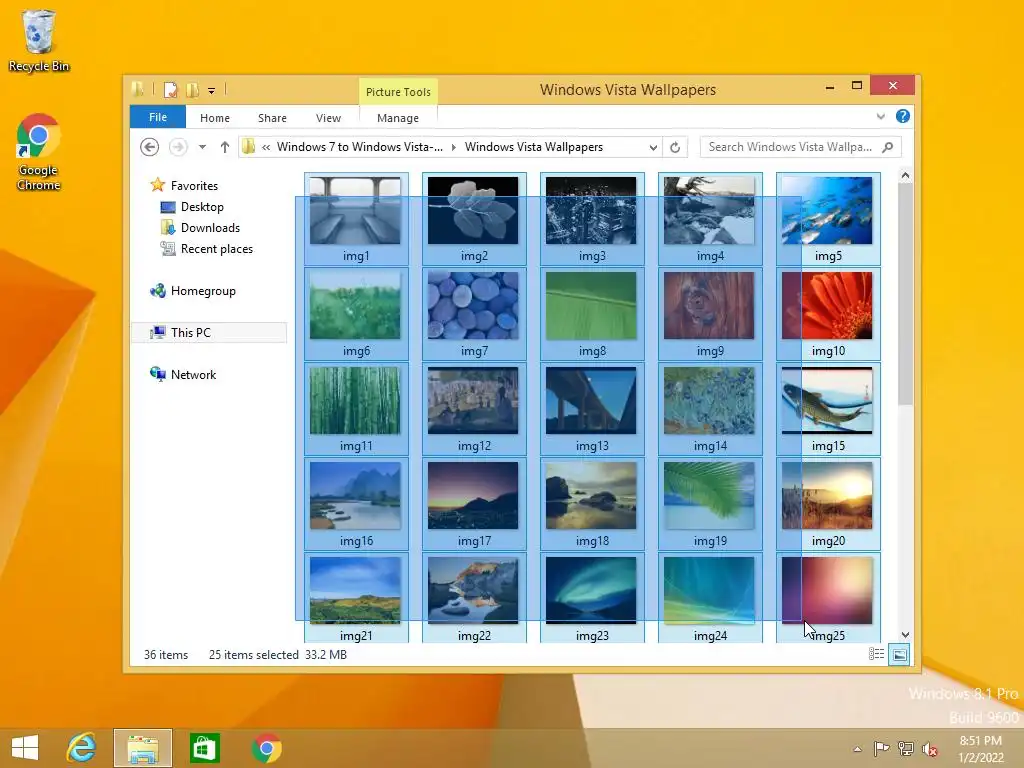1024x768 pixels.
Task: Click File Explorer on the taskbar
Action: pyautogui.click(x=143, y=748)
